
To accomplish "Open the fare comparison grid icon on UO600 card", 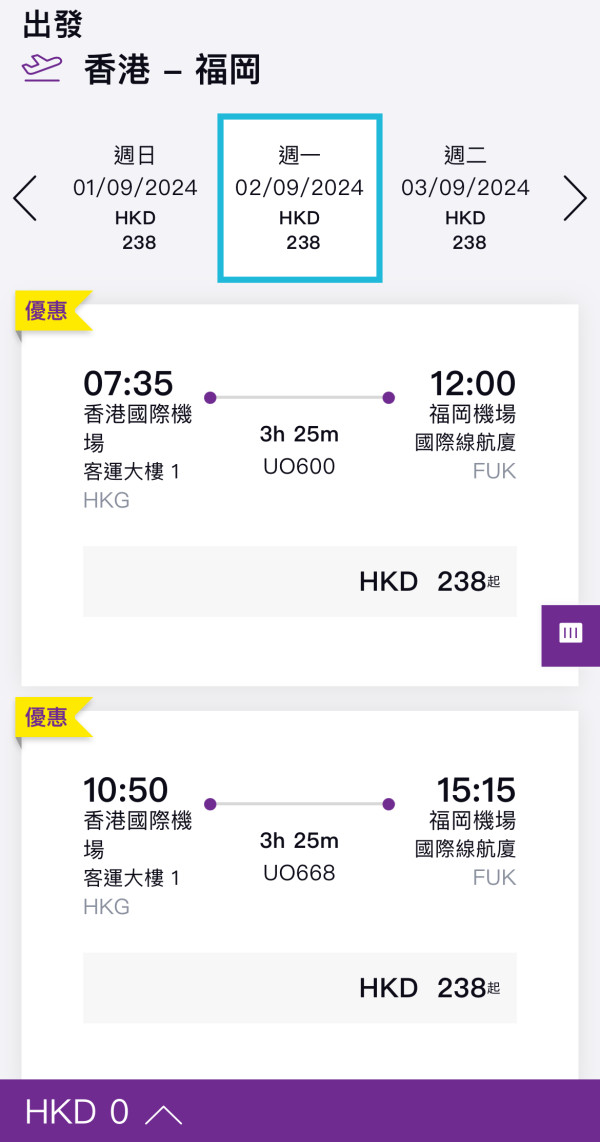I will click(570, 634).
